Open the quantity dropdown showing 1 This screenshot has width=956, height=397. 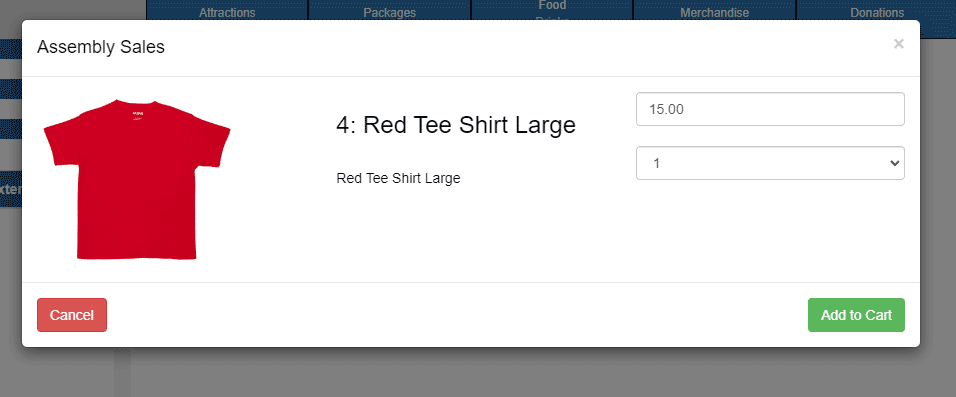point(770,163)
